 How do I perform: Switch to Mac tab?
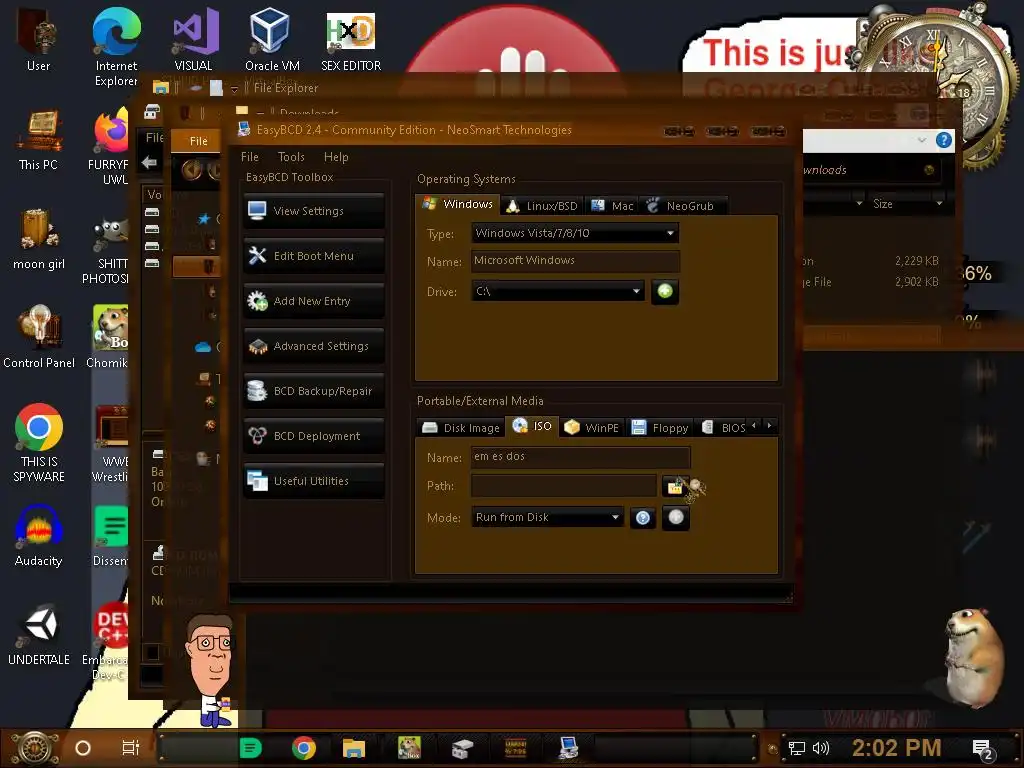(612, 206)
